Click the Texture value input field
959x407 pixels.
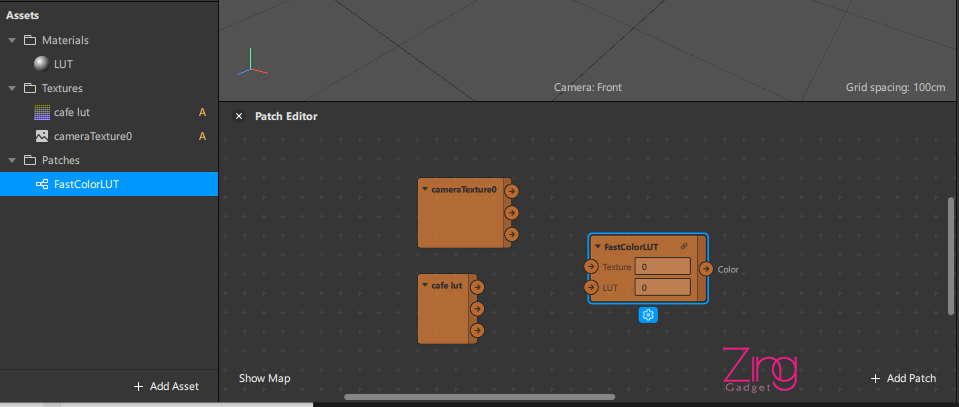tap(663, 267)
